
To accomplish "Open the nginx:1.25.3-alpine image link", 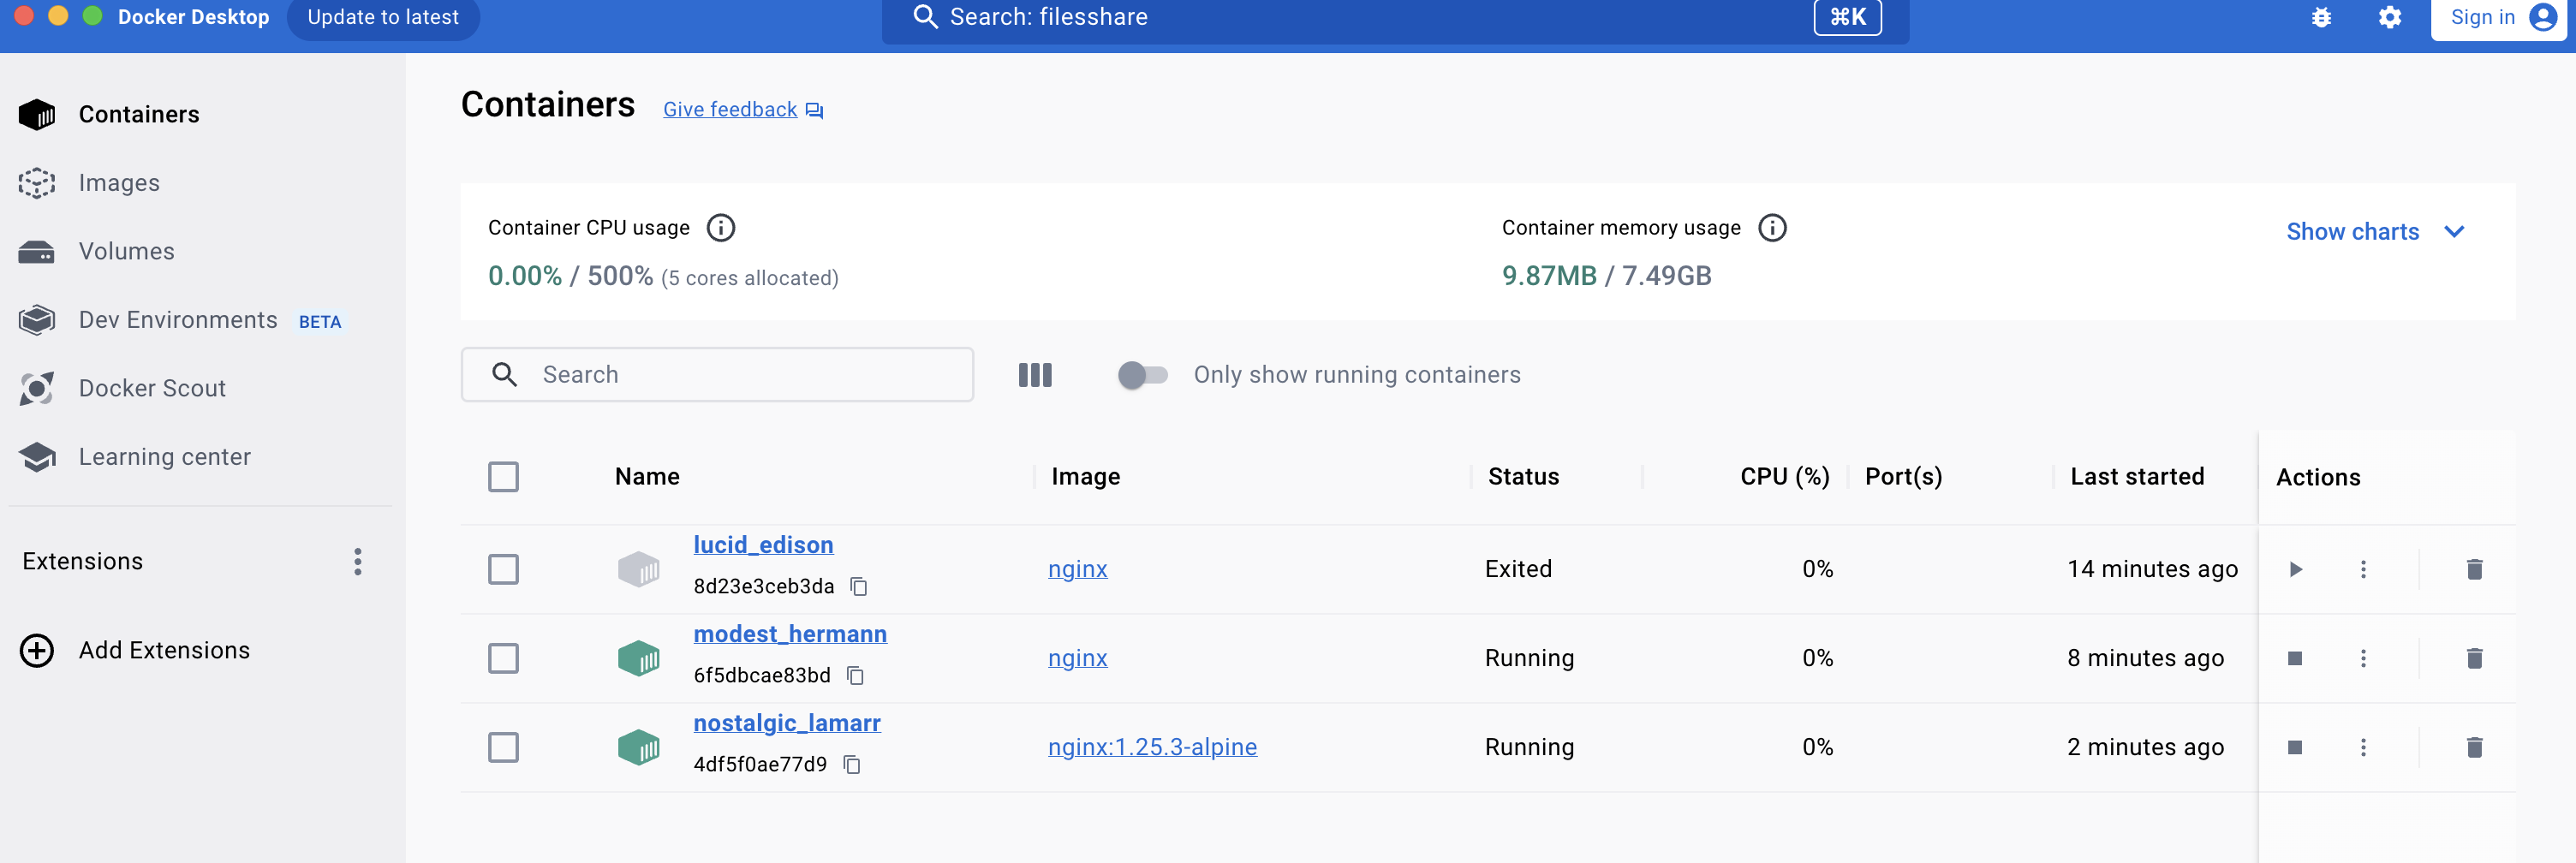I will click(1152, 747).
